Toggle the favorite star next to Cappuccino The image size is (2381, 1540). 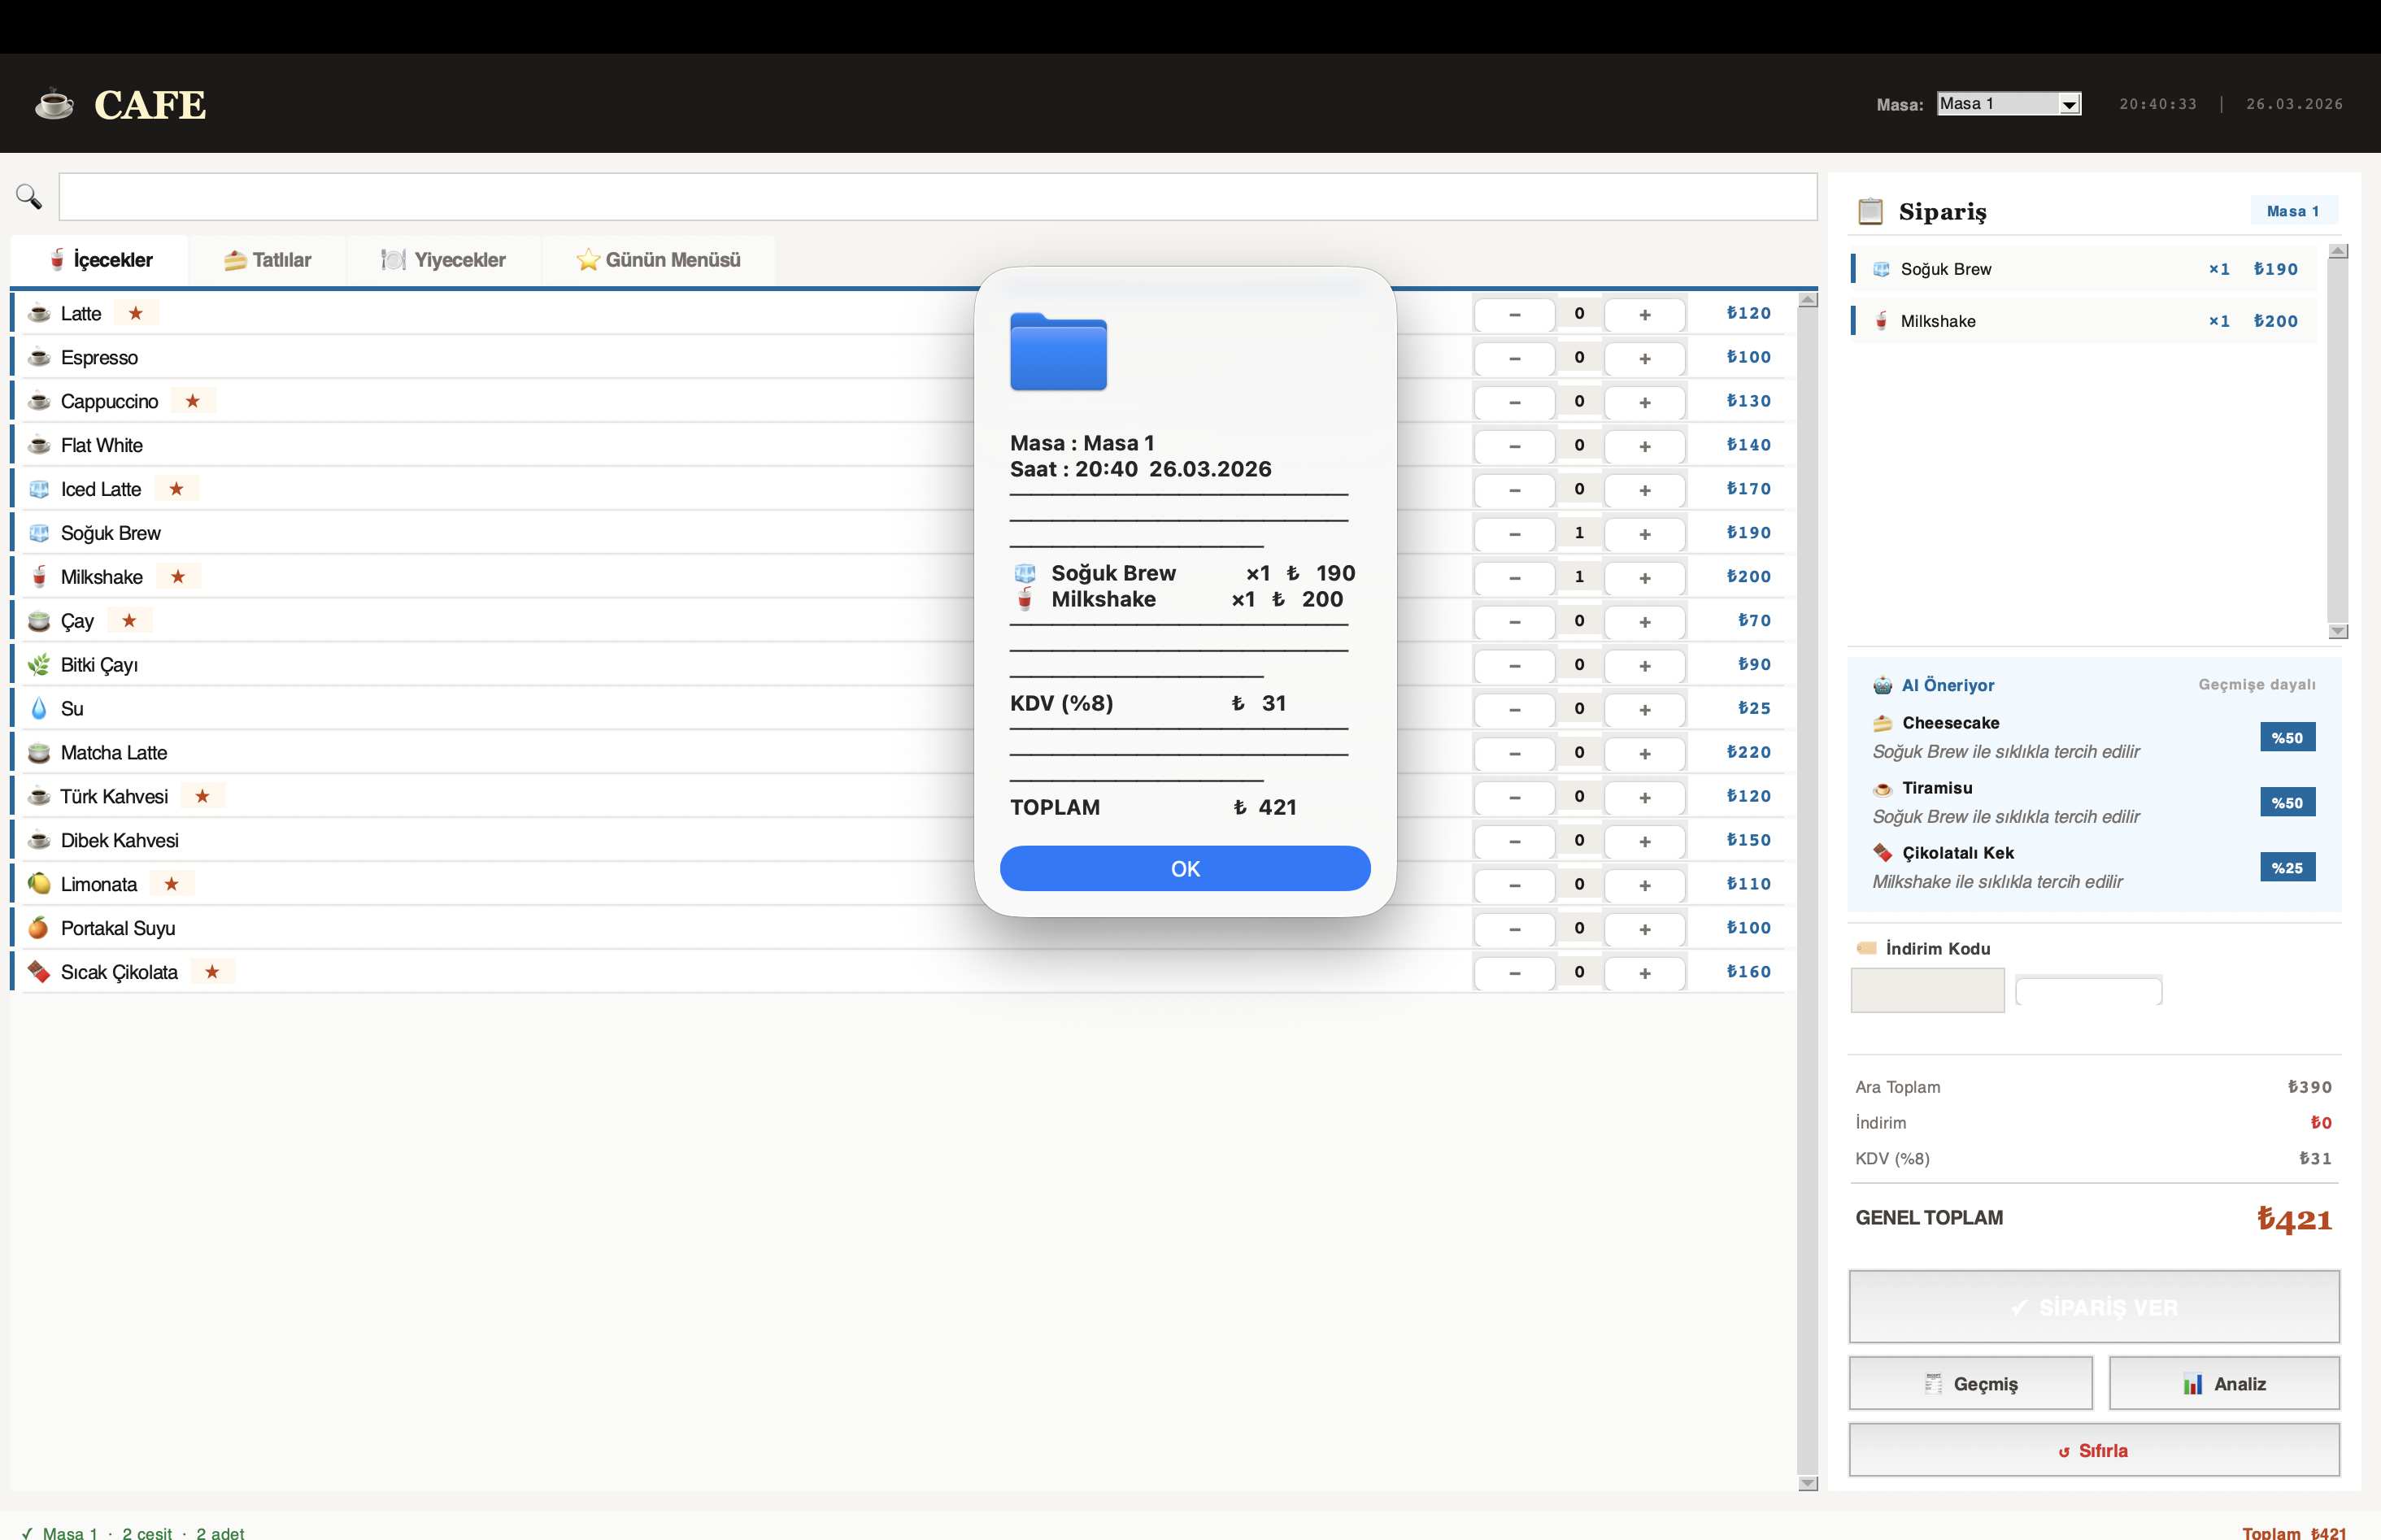(x=194, y=401)
